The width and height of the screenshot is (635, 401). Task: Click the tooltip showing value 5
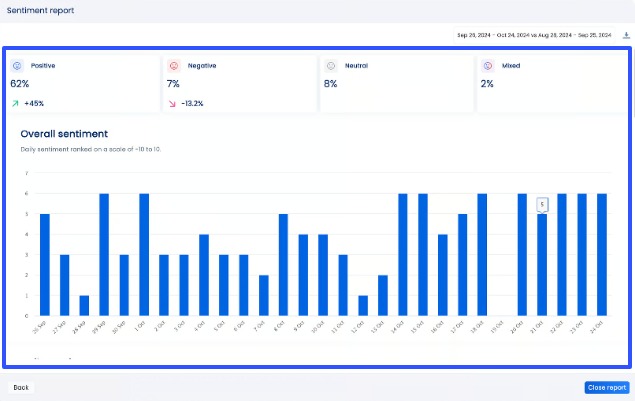(542, 204)
